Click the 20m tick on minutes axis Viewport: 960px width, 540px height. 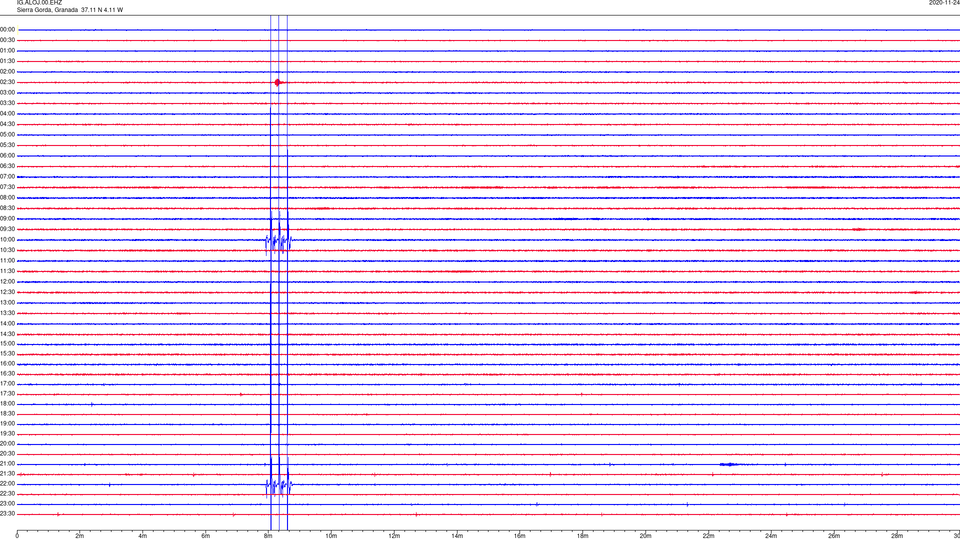point(645,536)
